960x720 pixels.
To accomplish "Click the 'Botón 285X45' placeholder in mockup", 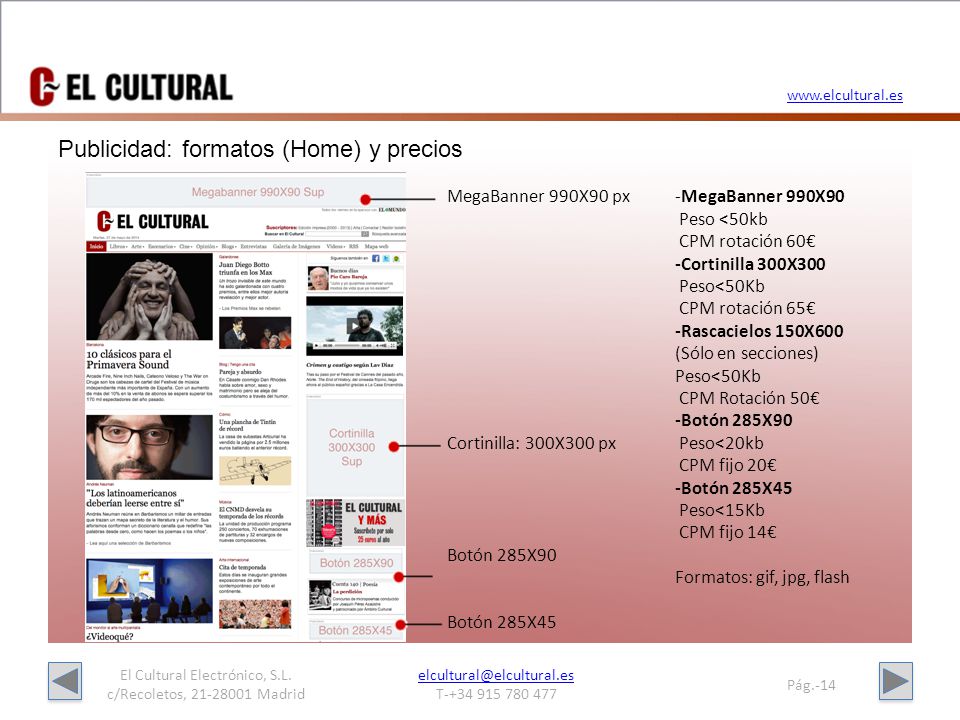I will (x=355, y=630).
